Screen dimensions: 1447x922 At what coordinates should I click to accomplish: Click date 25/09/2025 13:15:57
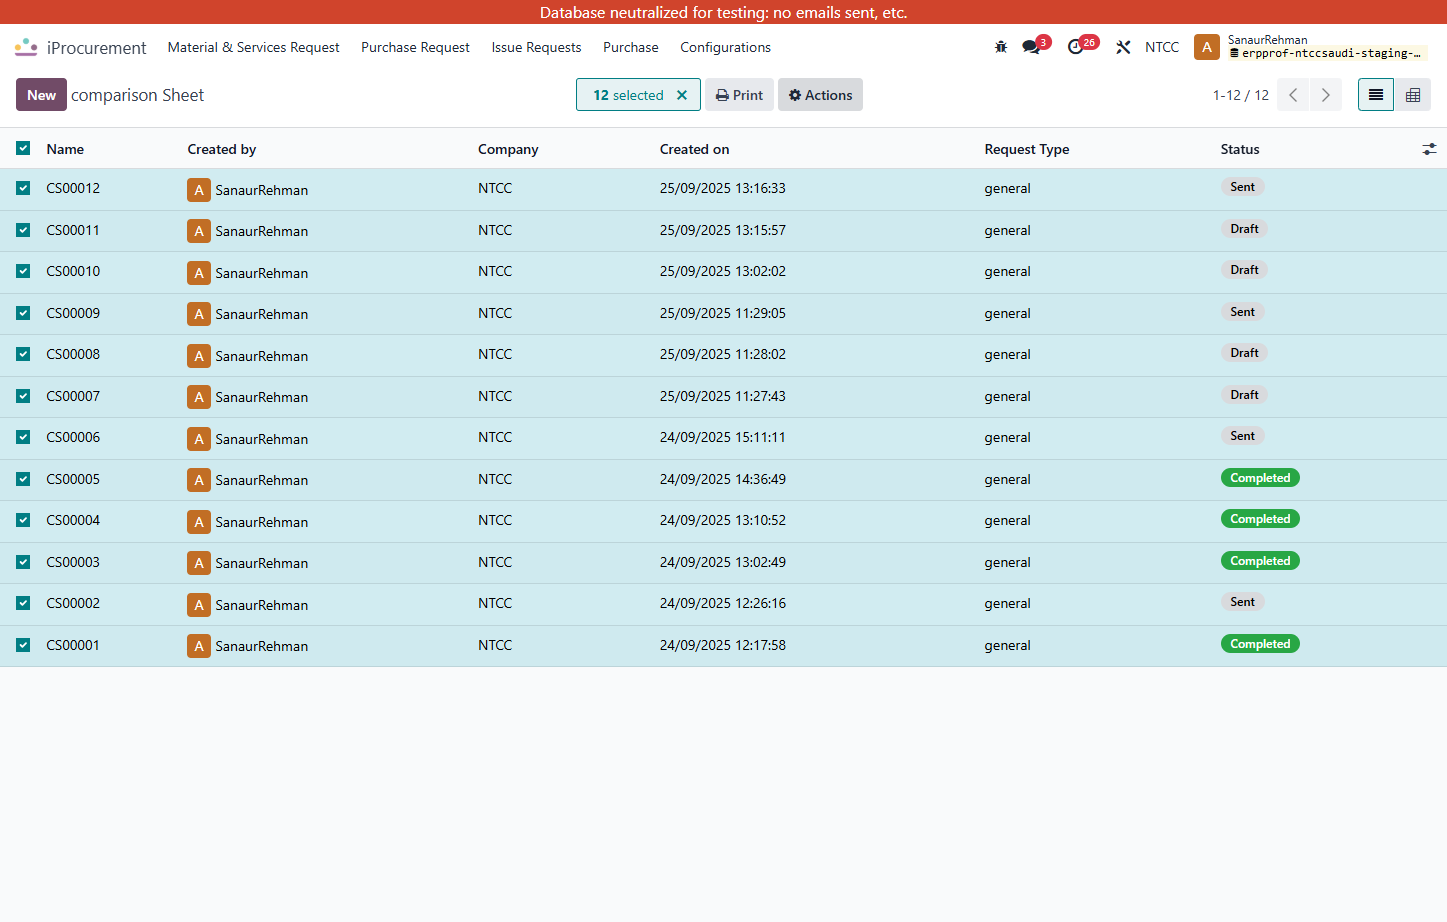click(x=723, y=230)
